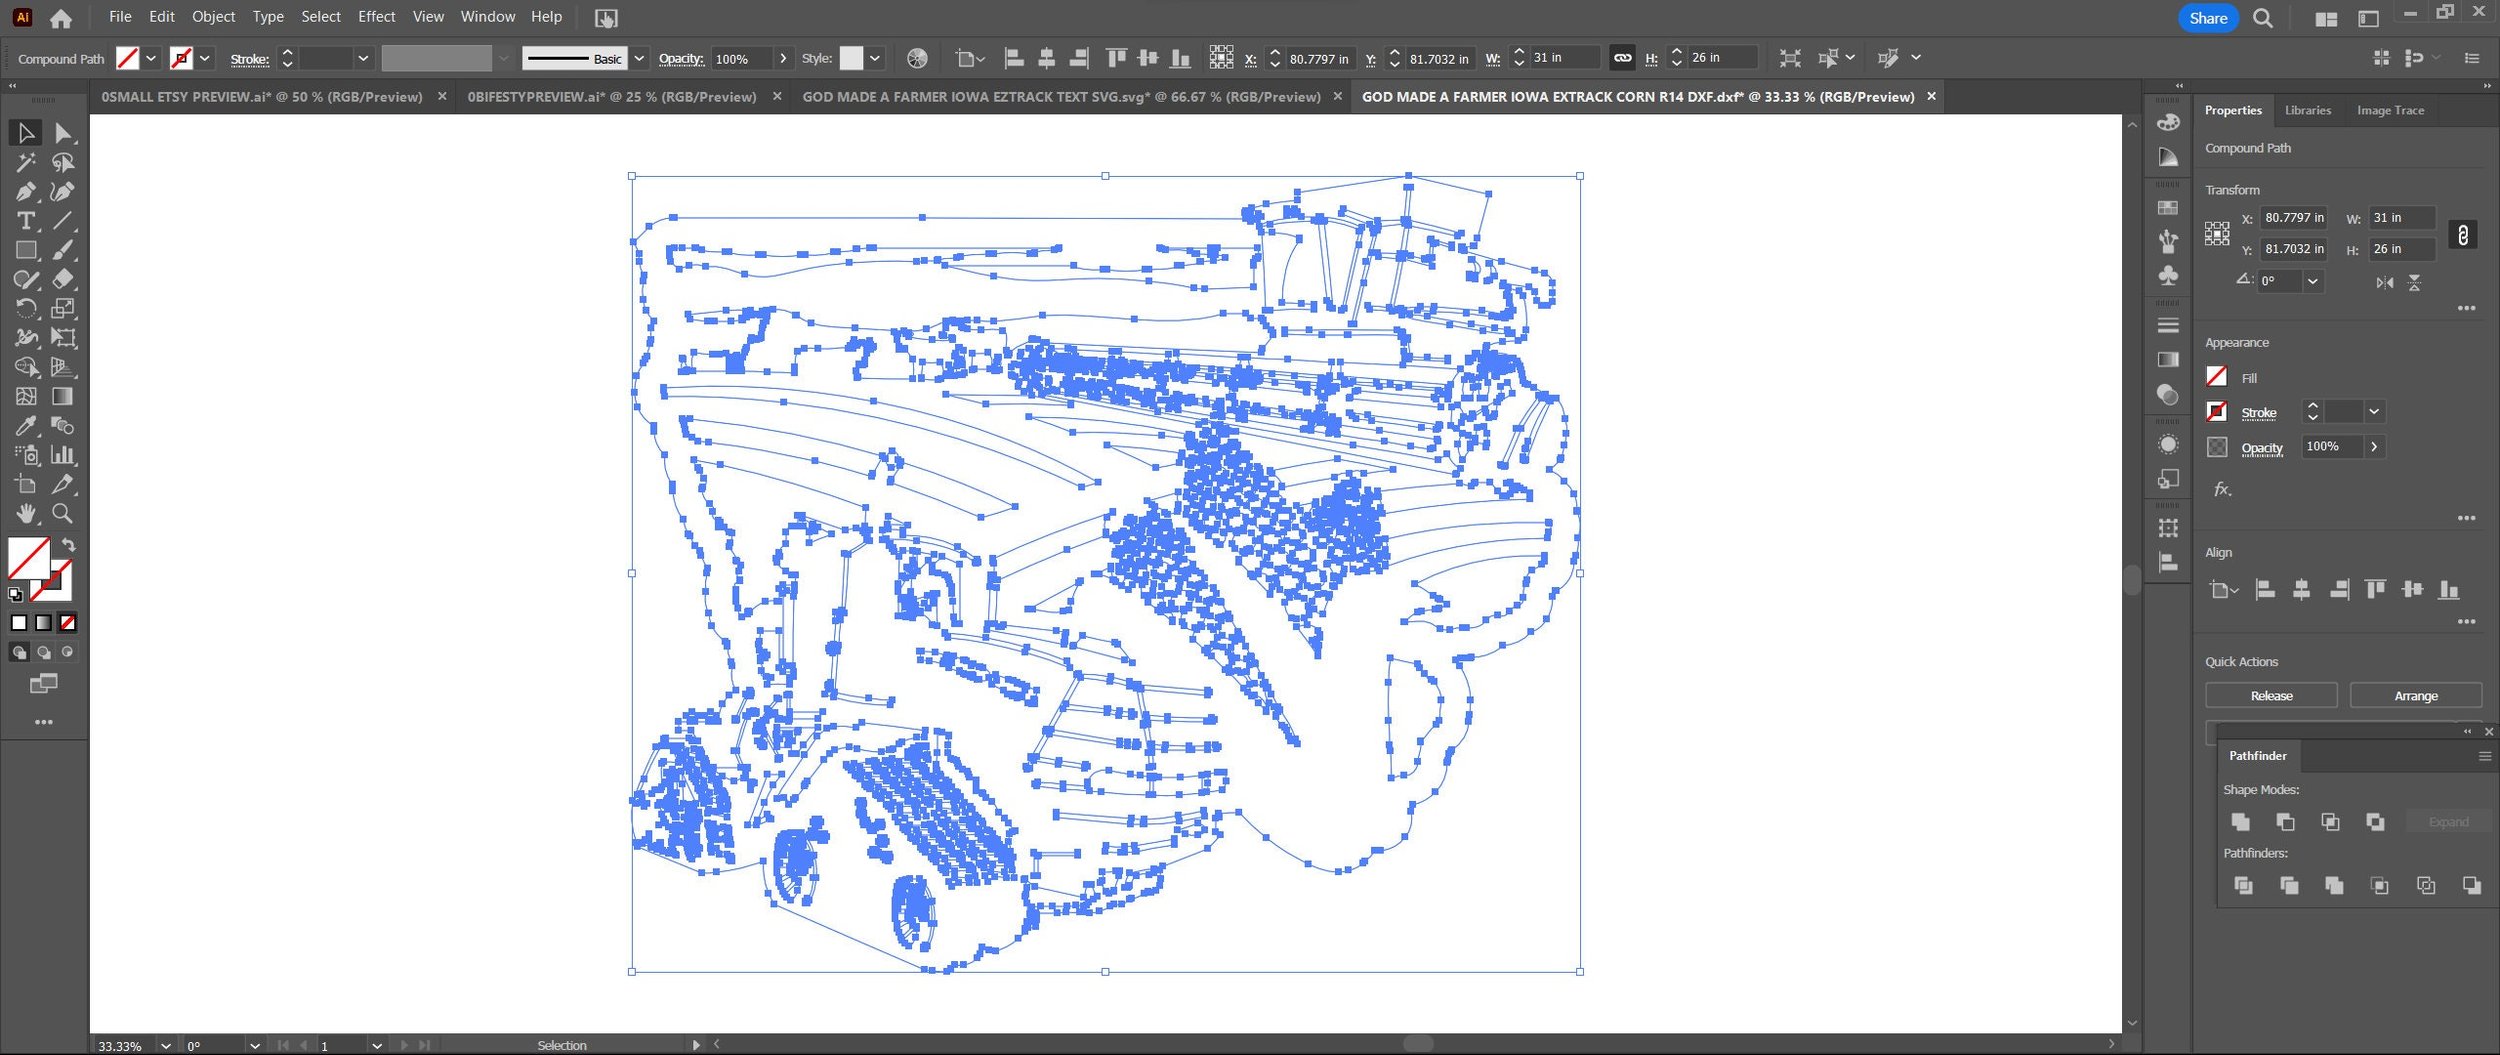The height and width of the screenshot is (1055, 2500).
Task: Click the Divide pathfinder icon
Action: 2243,885
